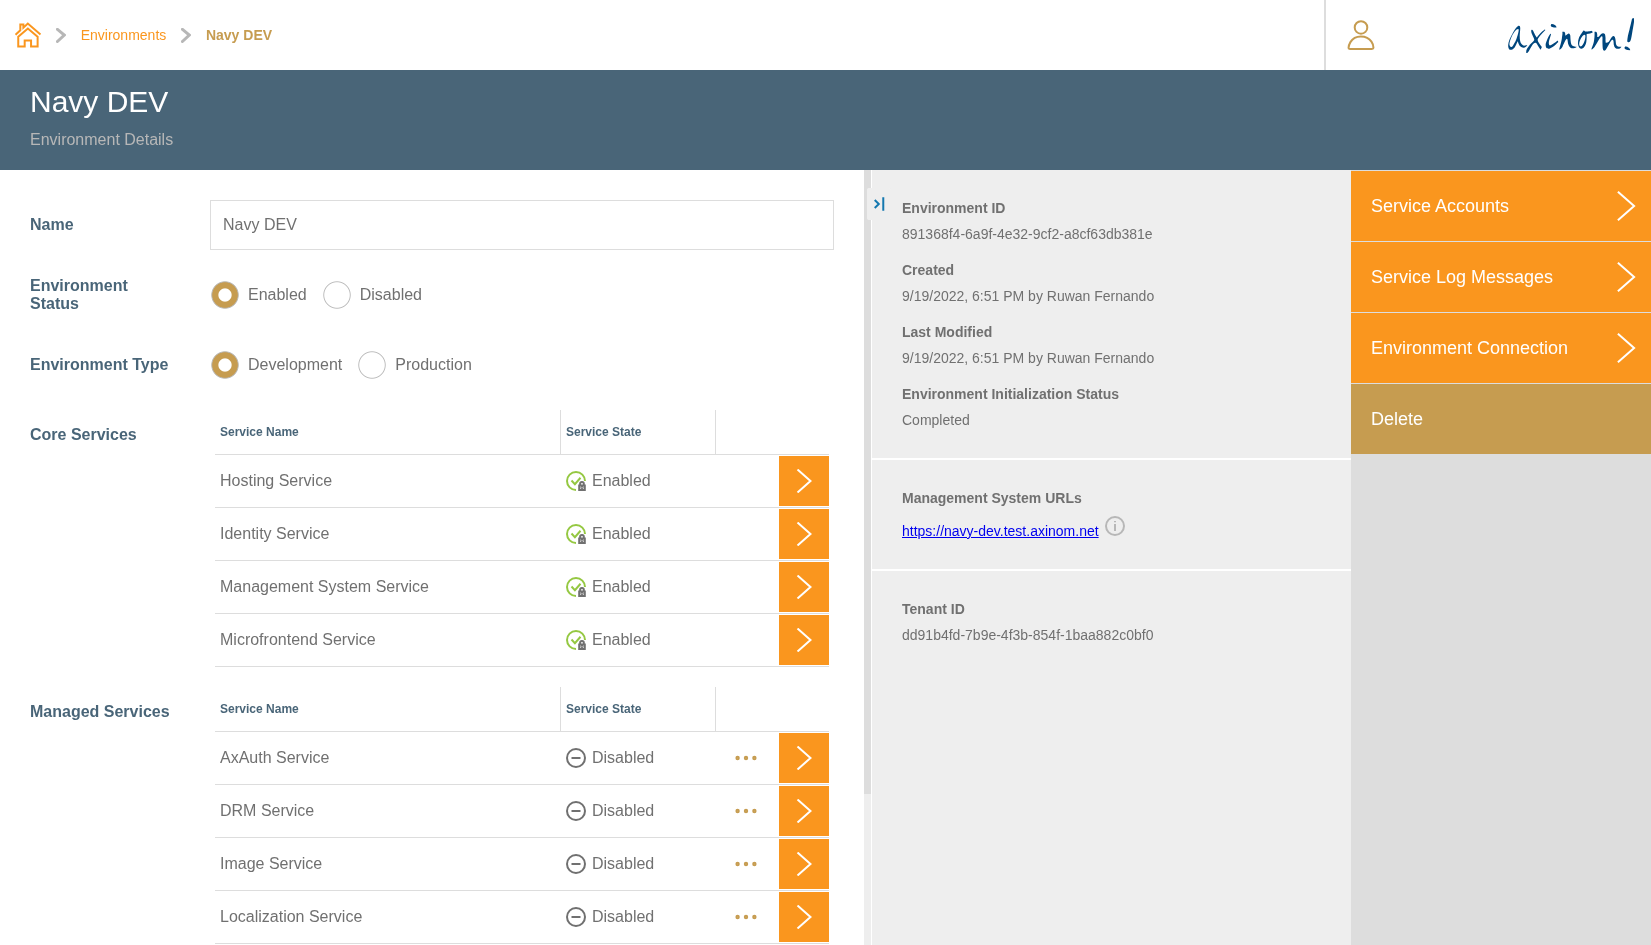Delete the Navy DEV environment
Viewport: 1651px width, 945px height.
point(1501,419)
